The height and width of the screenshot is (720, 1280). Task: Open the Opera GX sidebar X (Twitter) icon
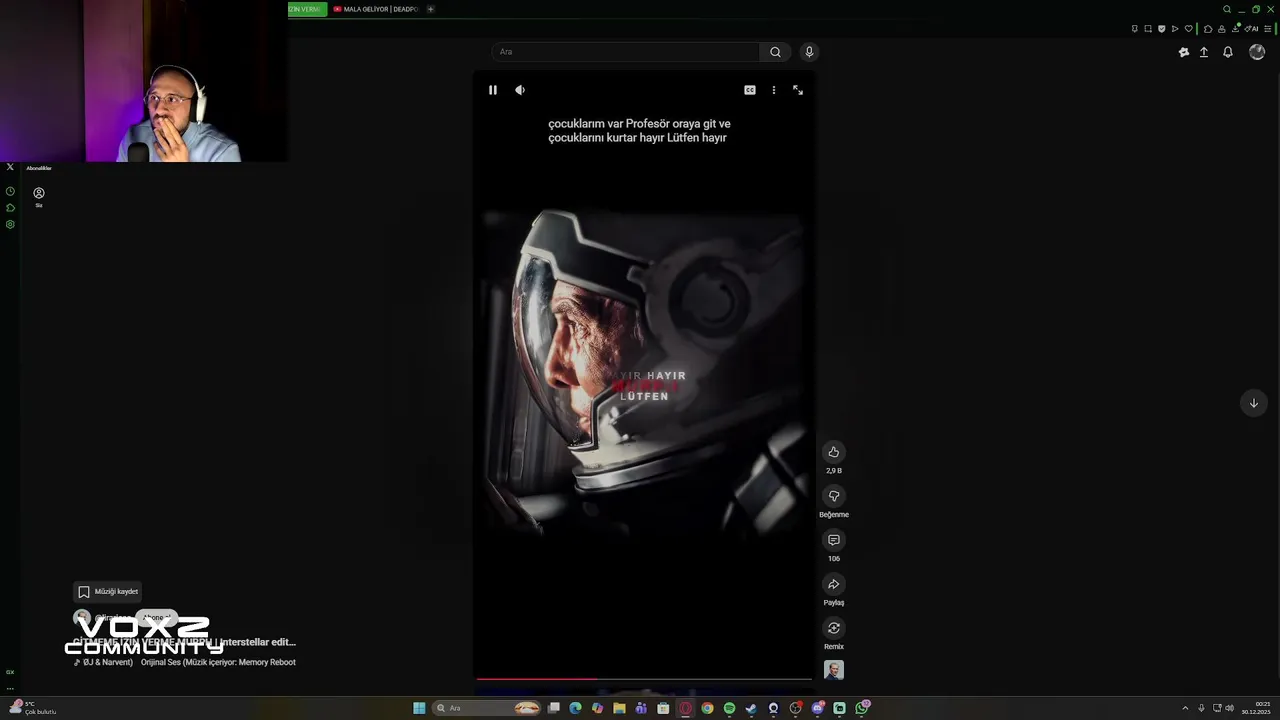[x=10, y=167]
